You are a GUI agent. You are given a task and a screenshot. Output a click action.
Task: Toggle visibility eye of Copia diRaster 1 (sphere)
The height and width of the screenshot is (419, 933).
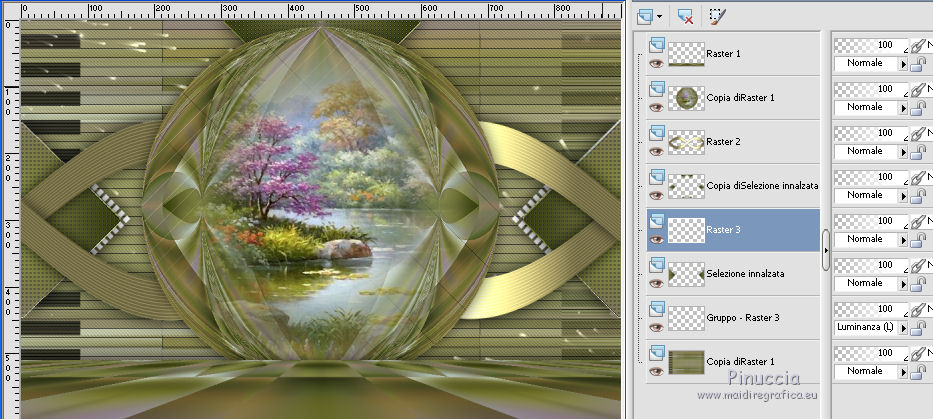point(656,107)
